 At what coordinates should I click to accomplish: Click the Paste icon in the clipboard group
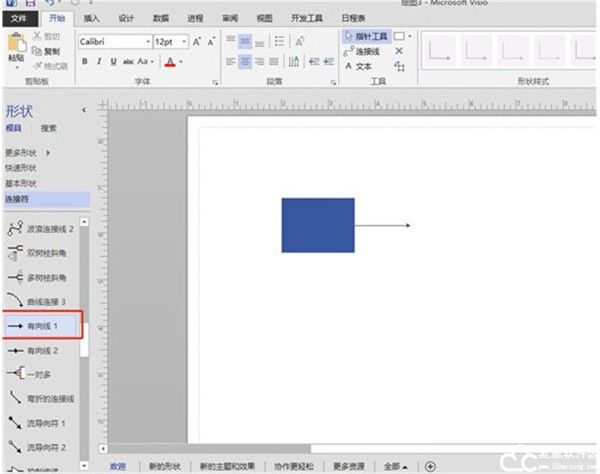(x=16, y=45)
